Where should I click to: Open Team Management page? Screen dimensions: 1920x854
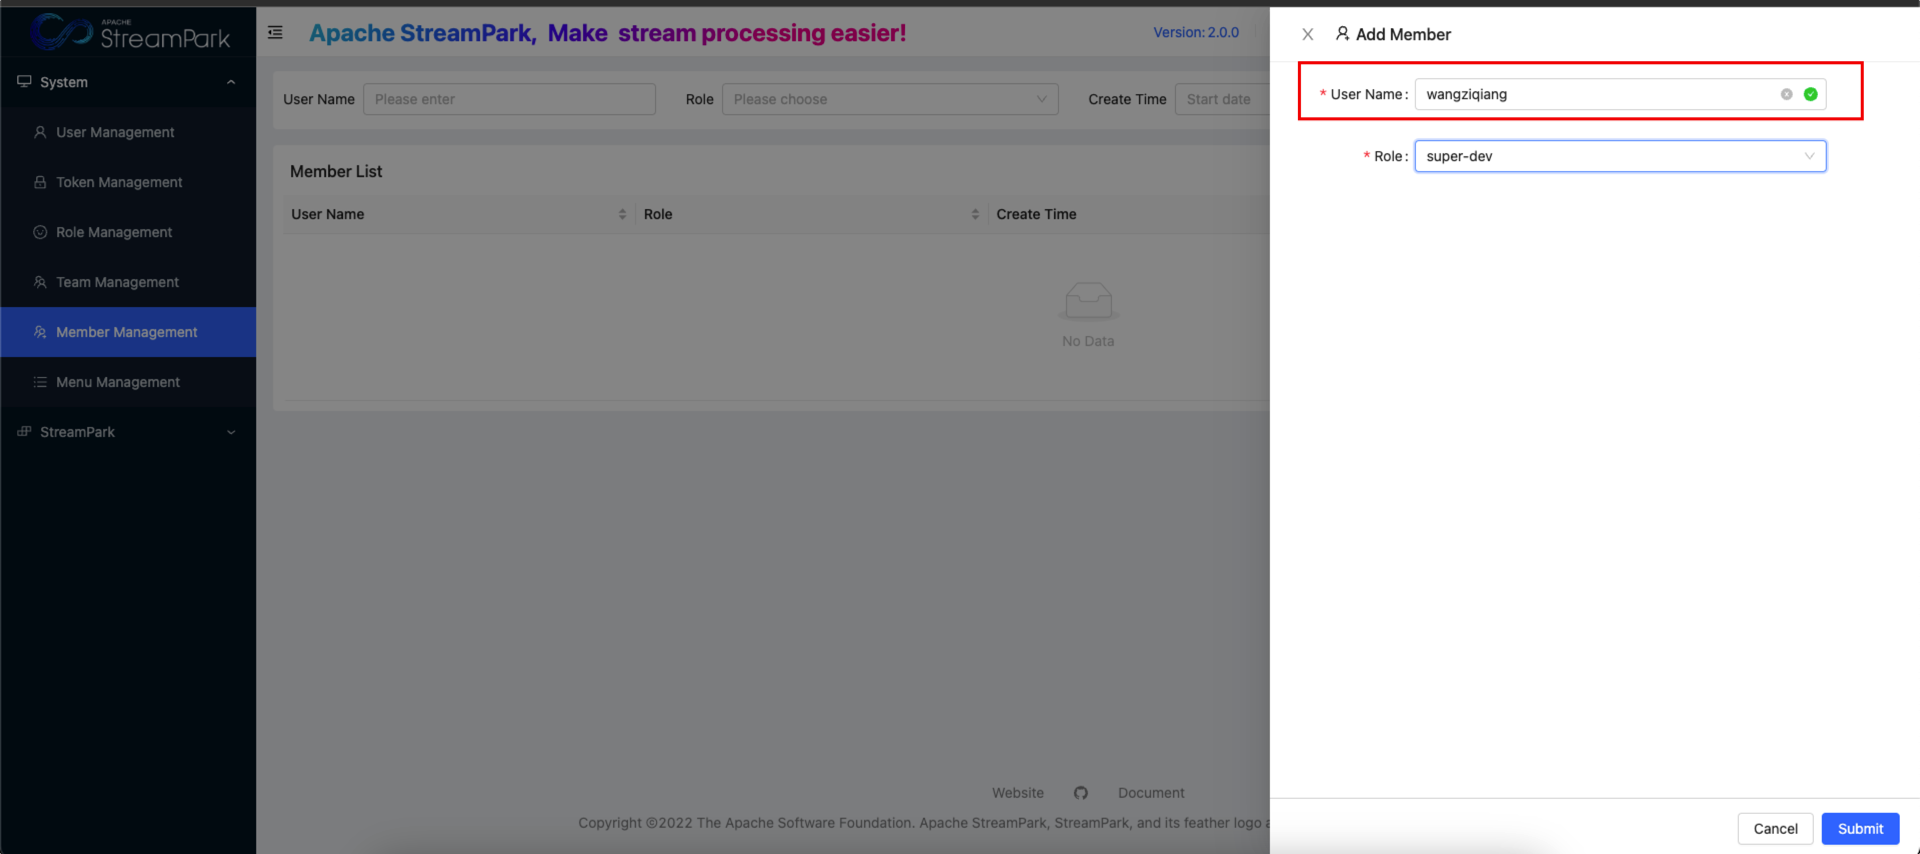point(128,282)
